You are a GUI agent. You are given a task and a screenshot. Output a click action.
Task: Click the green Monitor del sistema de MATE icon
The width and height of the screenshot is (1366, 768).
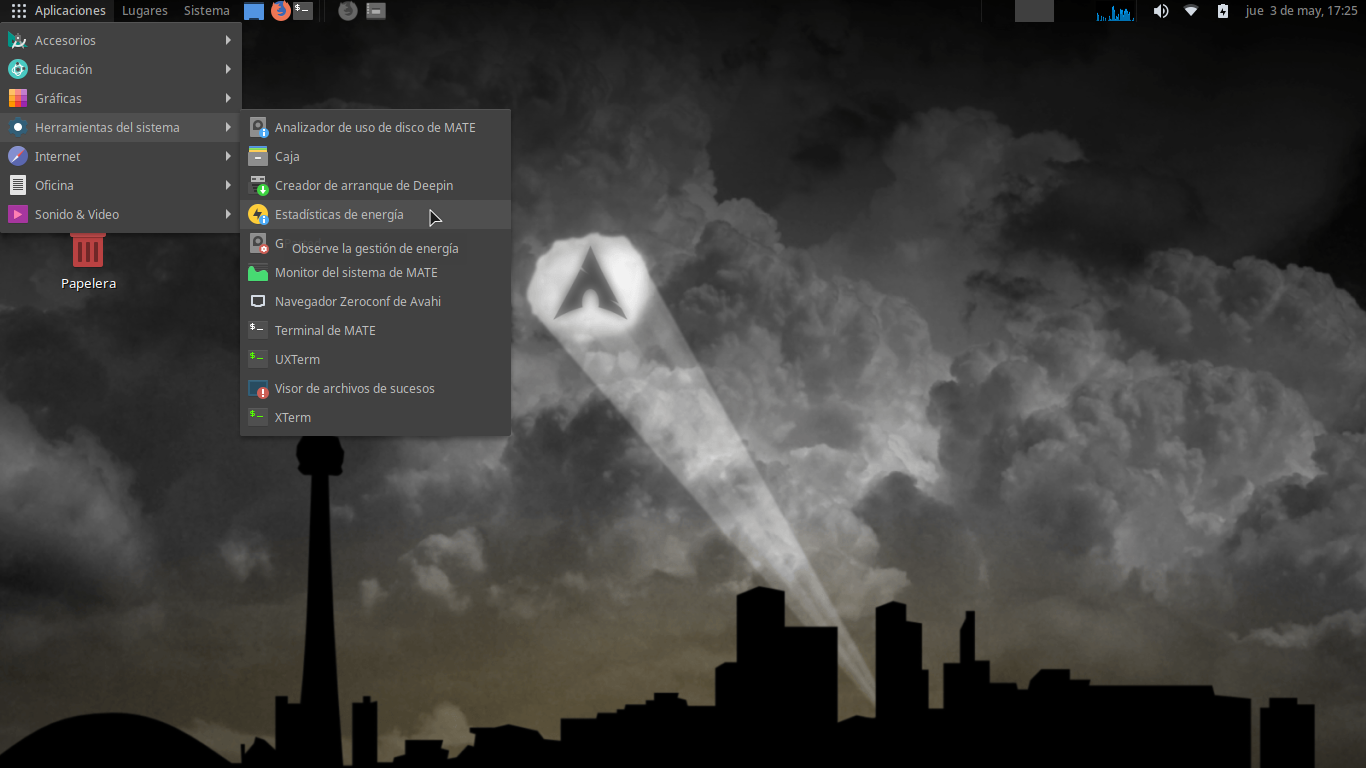tap(258, 272)
